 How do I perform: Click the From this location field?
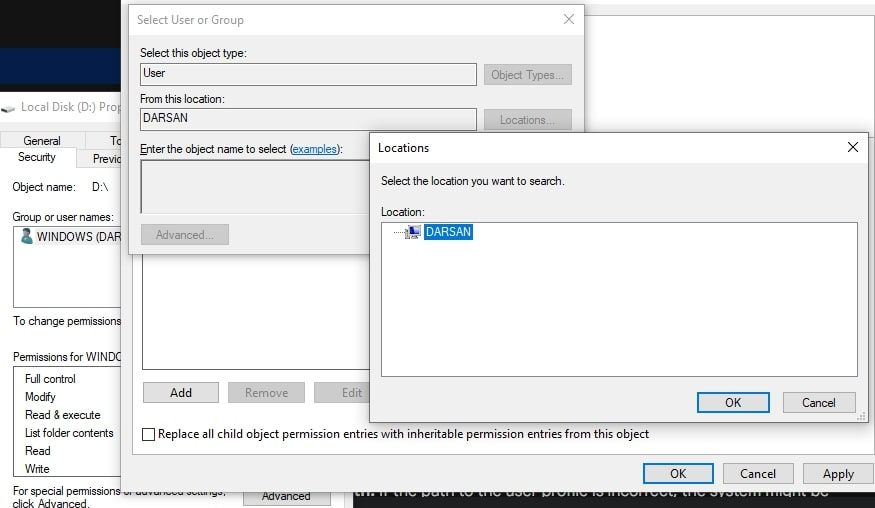[x=308, y=119]
